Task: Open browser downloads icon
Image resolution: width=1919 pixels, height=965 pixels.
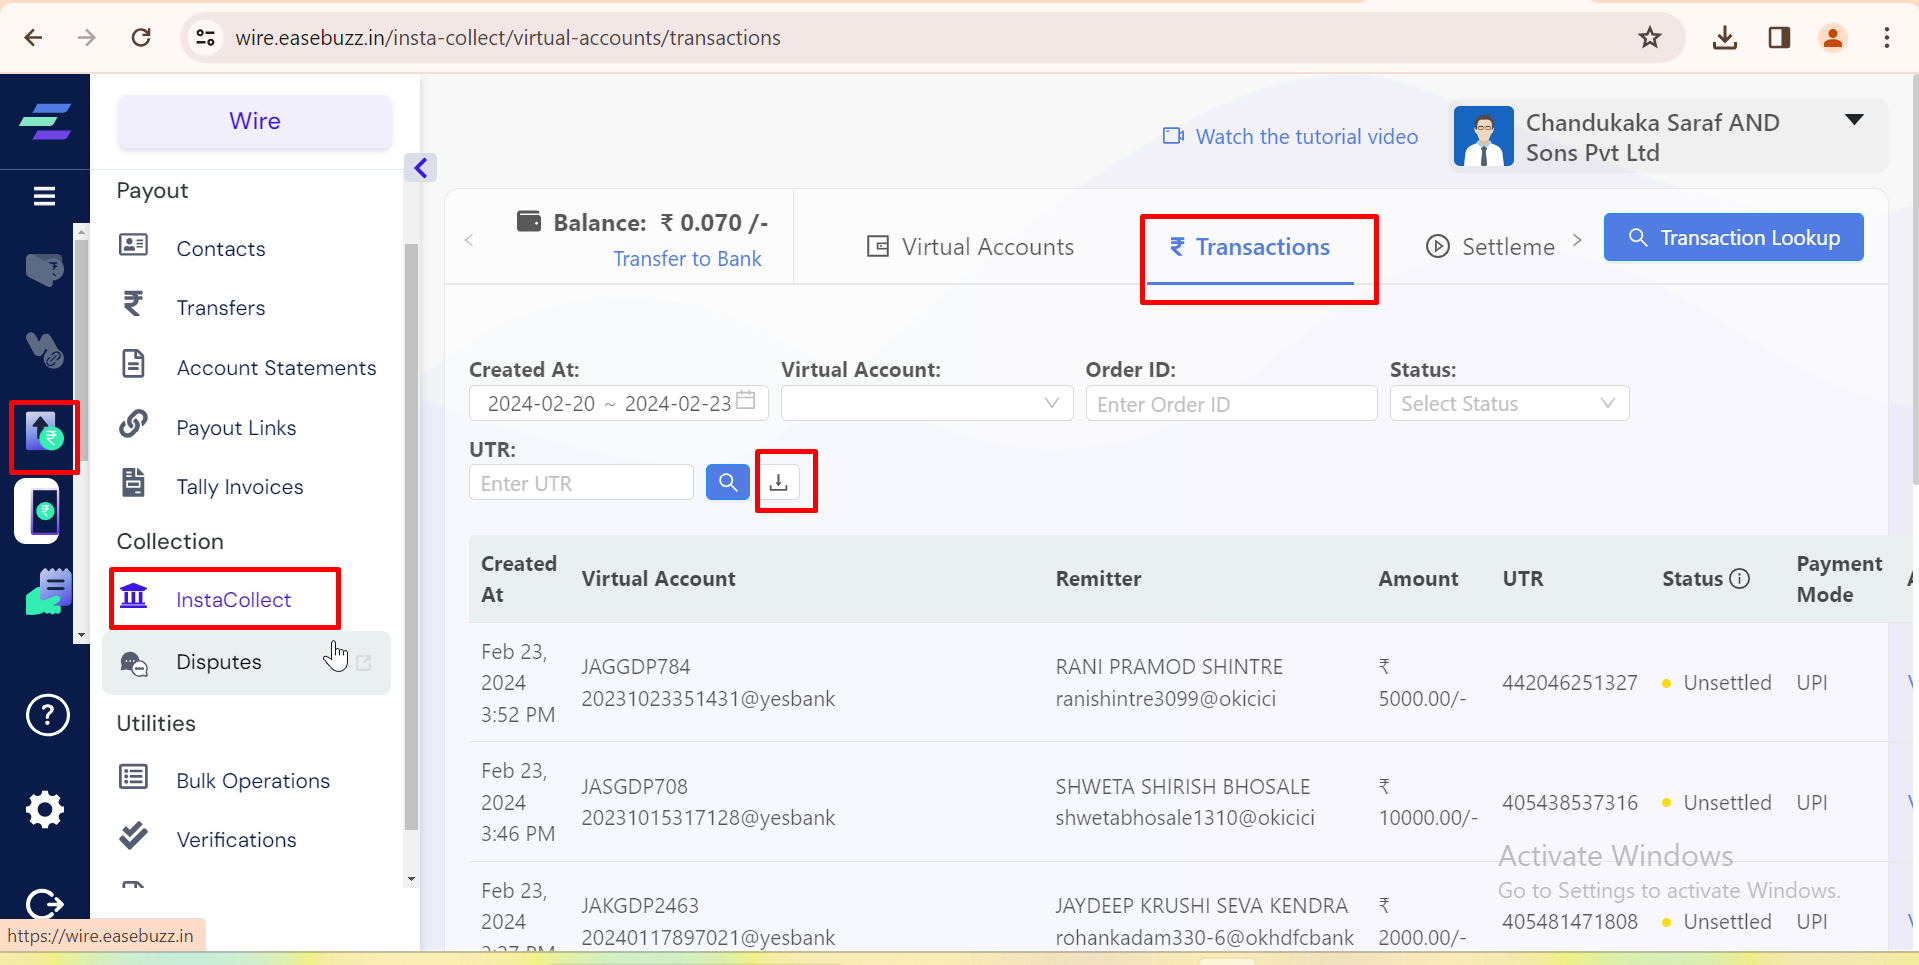Action: click(x=1725, y=38)
